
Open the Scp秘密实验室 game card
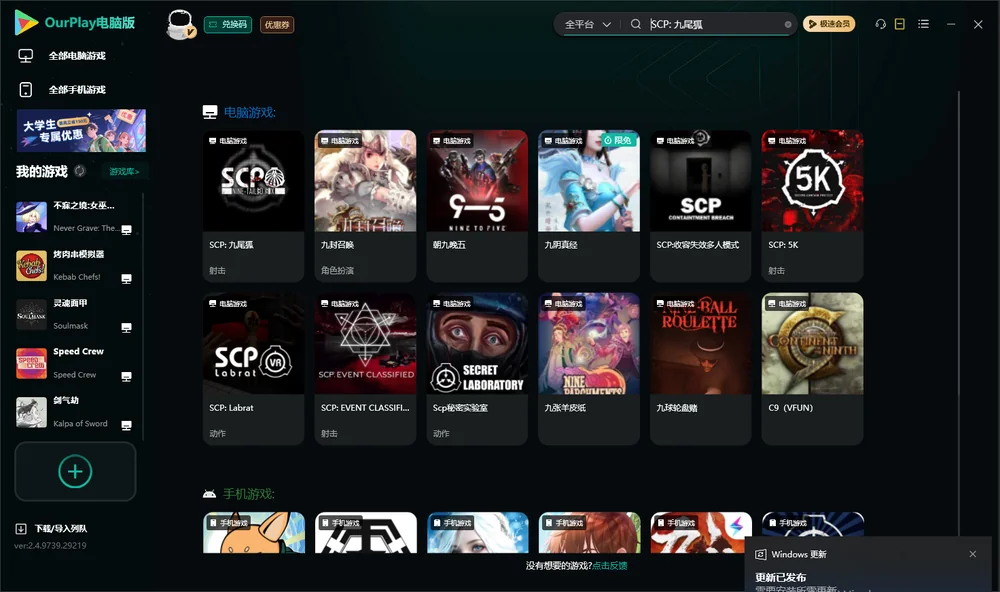[477, 369]
